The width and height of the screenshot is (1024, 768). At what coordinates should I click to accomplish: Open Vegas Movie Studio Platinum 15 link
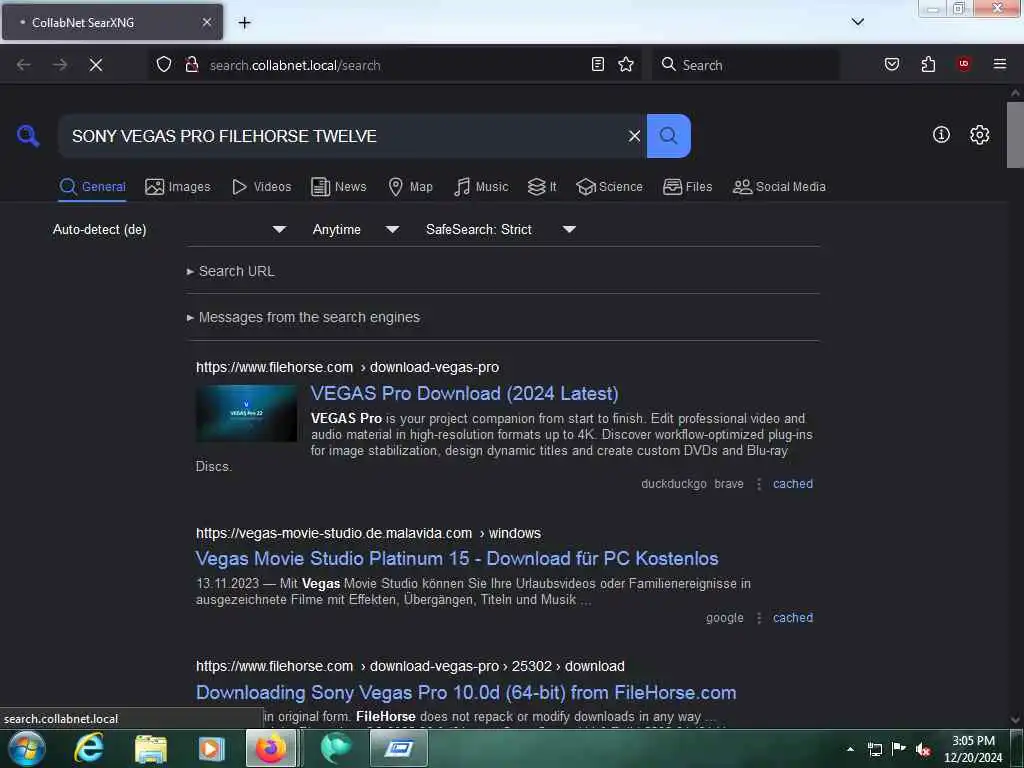tap(457, 558)
